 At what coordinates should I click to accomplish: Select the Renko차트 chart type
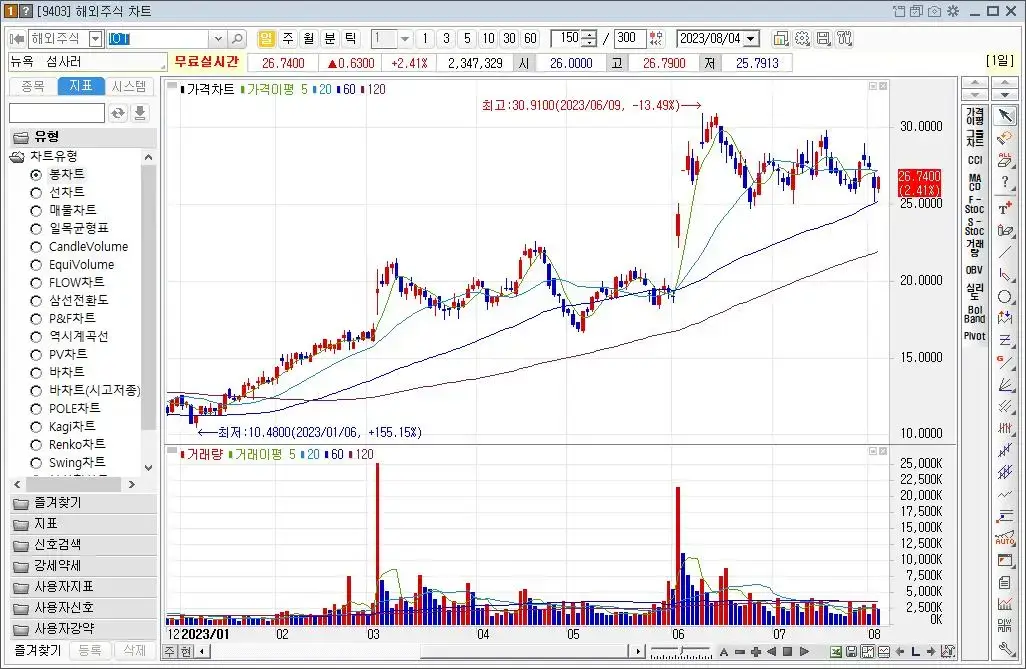68,444
